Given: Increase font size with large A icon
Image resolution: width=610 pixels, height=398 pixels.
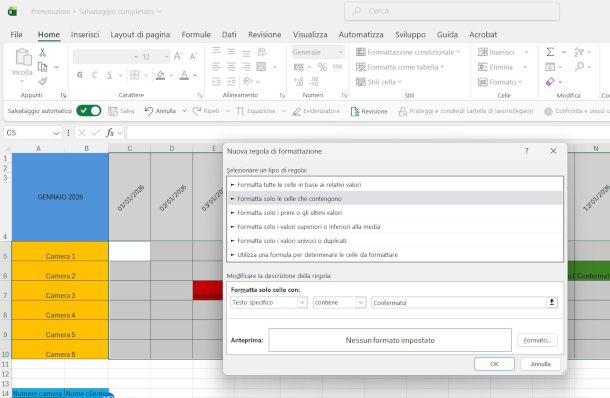Looking at the screenshot, I should coord(178,56).
